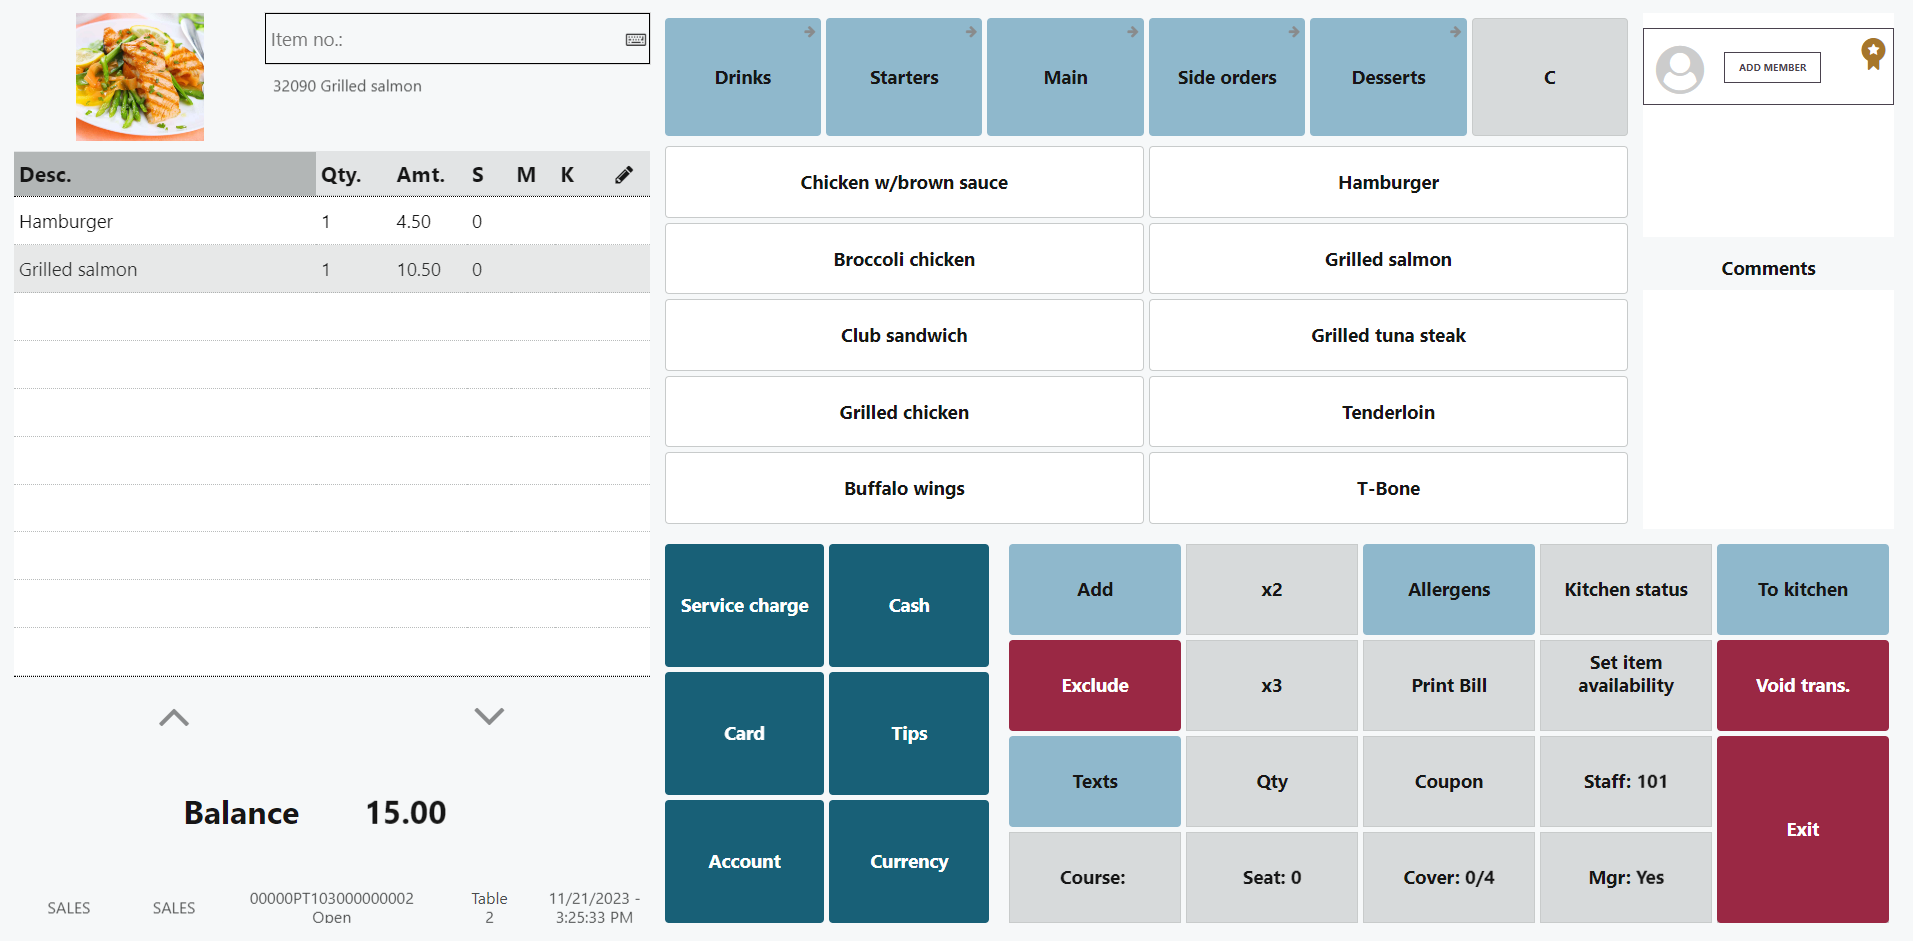1913x941 pixels.
Task: Toggle the Mgr: Yes manager setting
Action: click(1625, 878)
